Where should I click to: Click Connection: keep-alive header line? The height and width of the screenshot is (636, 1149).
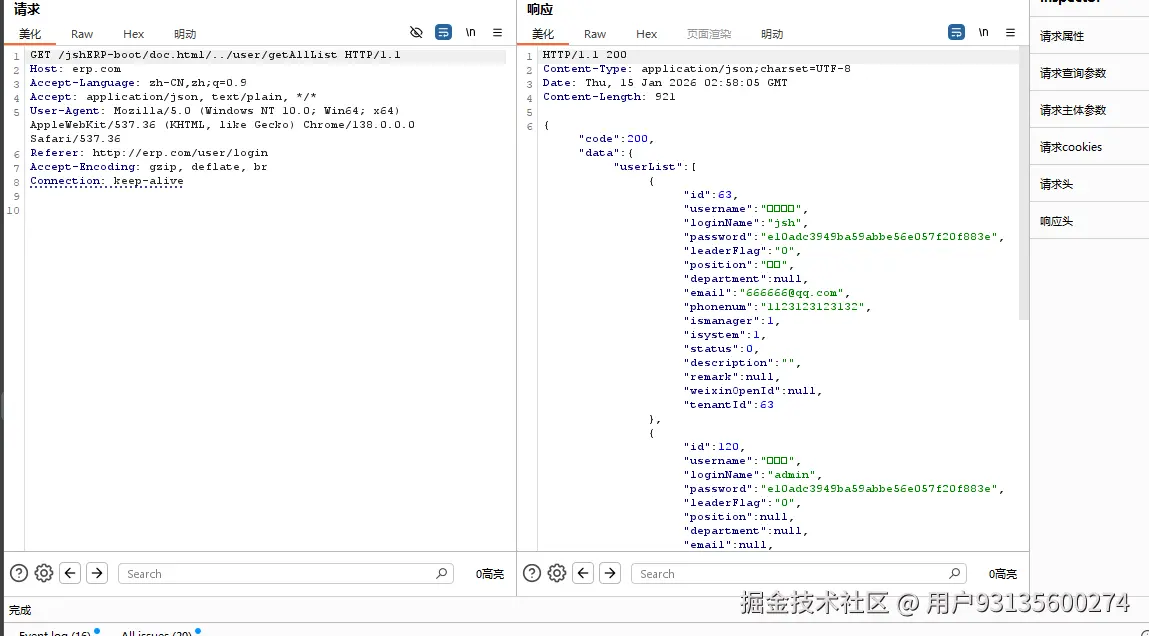pos(106,181)
